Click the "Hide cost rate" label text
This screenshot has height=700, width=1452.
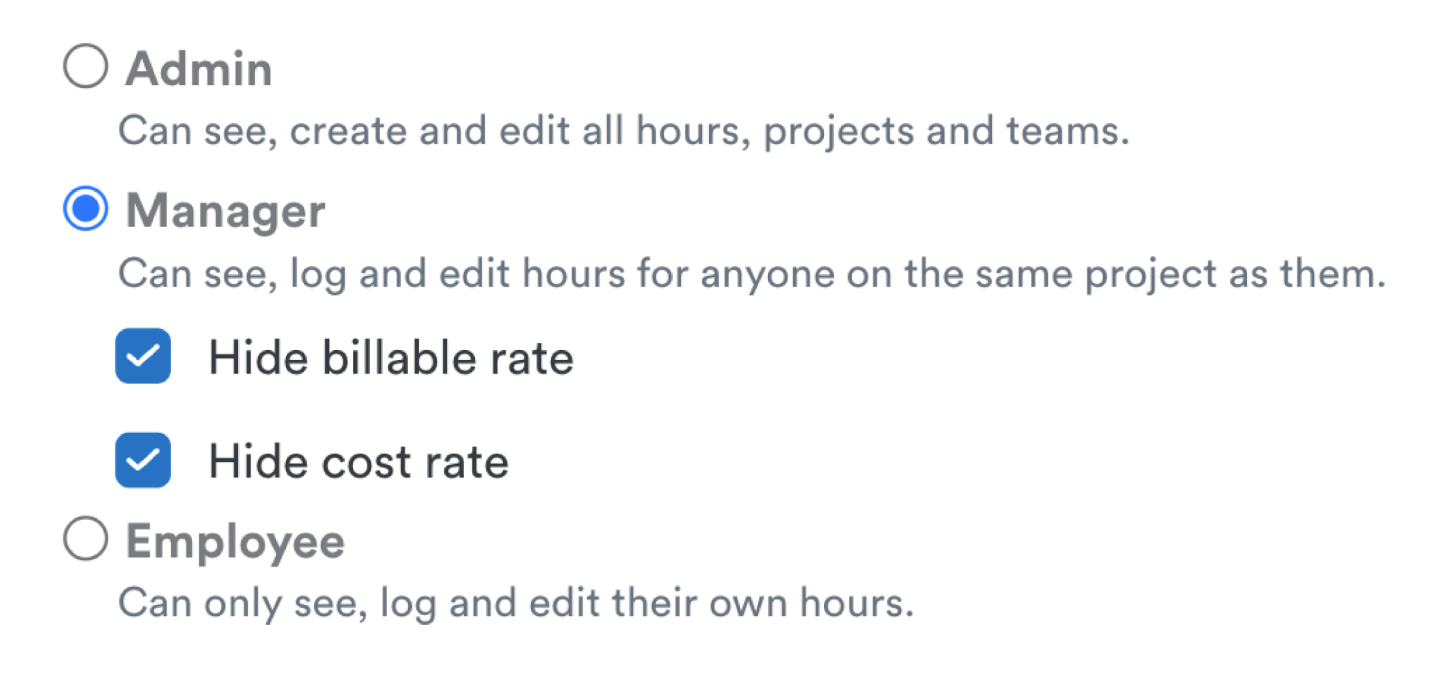click(x=358, y=462)
